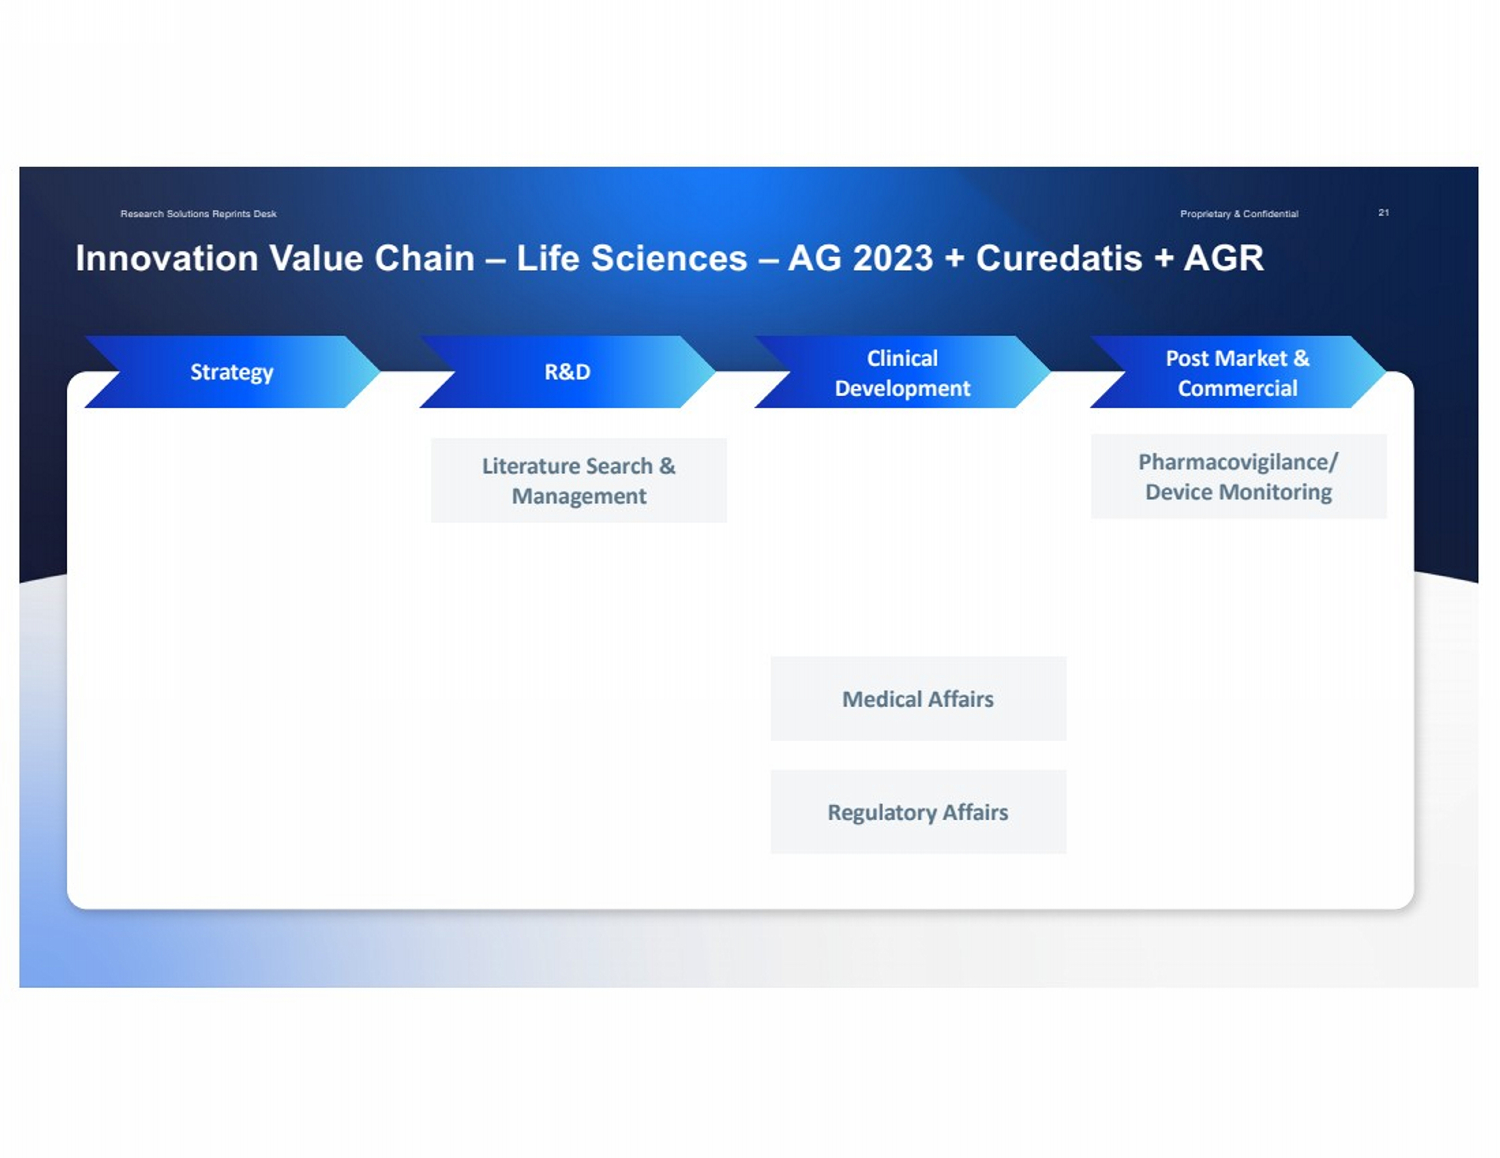Select the R&D chevron stage
The image size is (1500, 1158).
coord(567,372)
